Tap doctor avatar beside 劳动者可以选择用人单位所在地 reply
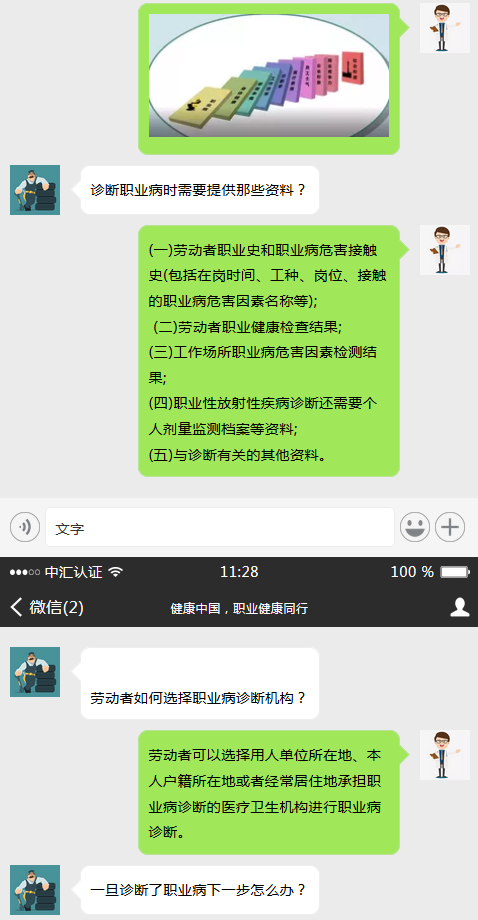Screen dimensions: 478x920 [445, 755]
